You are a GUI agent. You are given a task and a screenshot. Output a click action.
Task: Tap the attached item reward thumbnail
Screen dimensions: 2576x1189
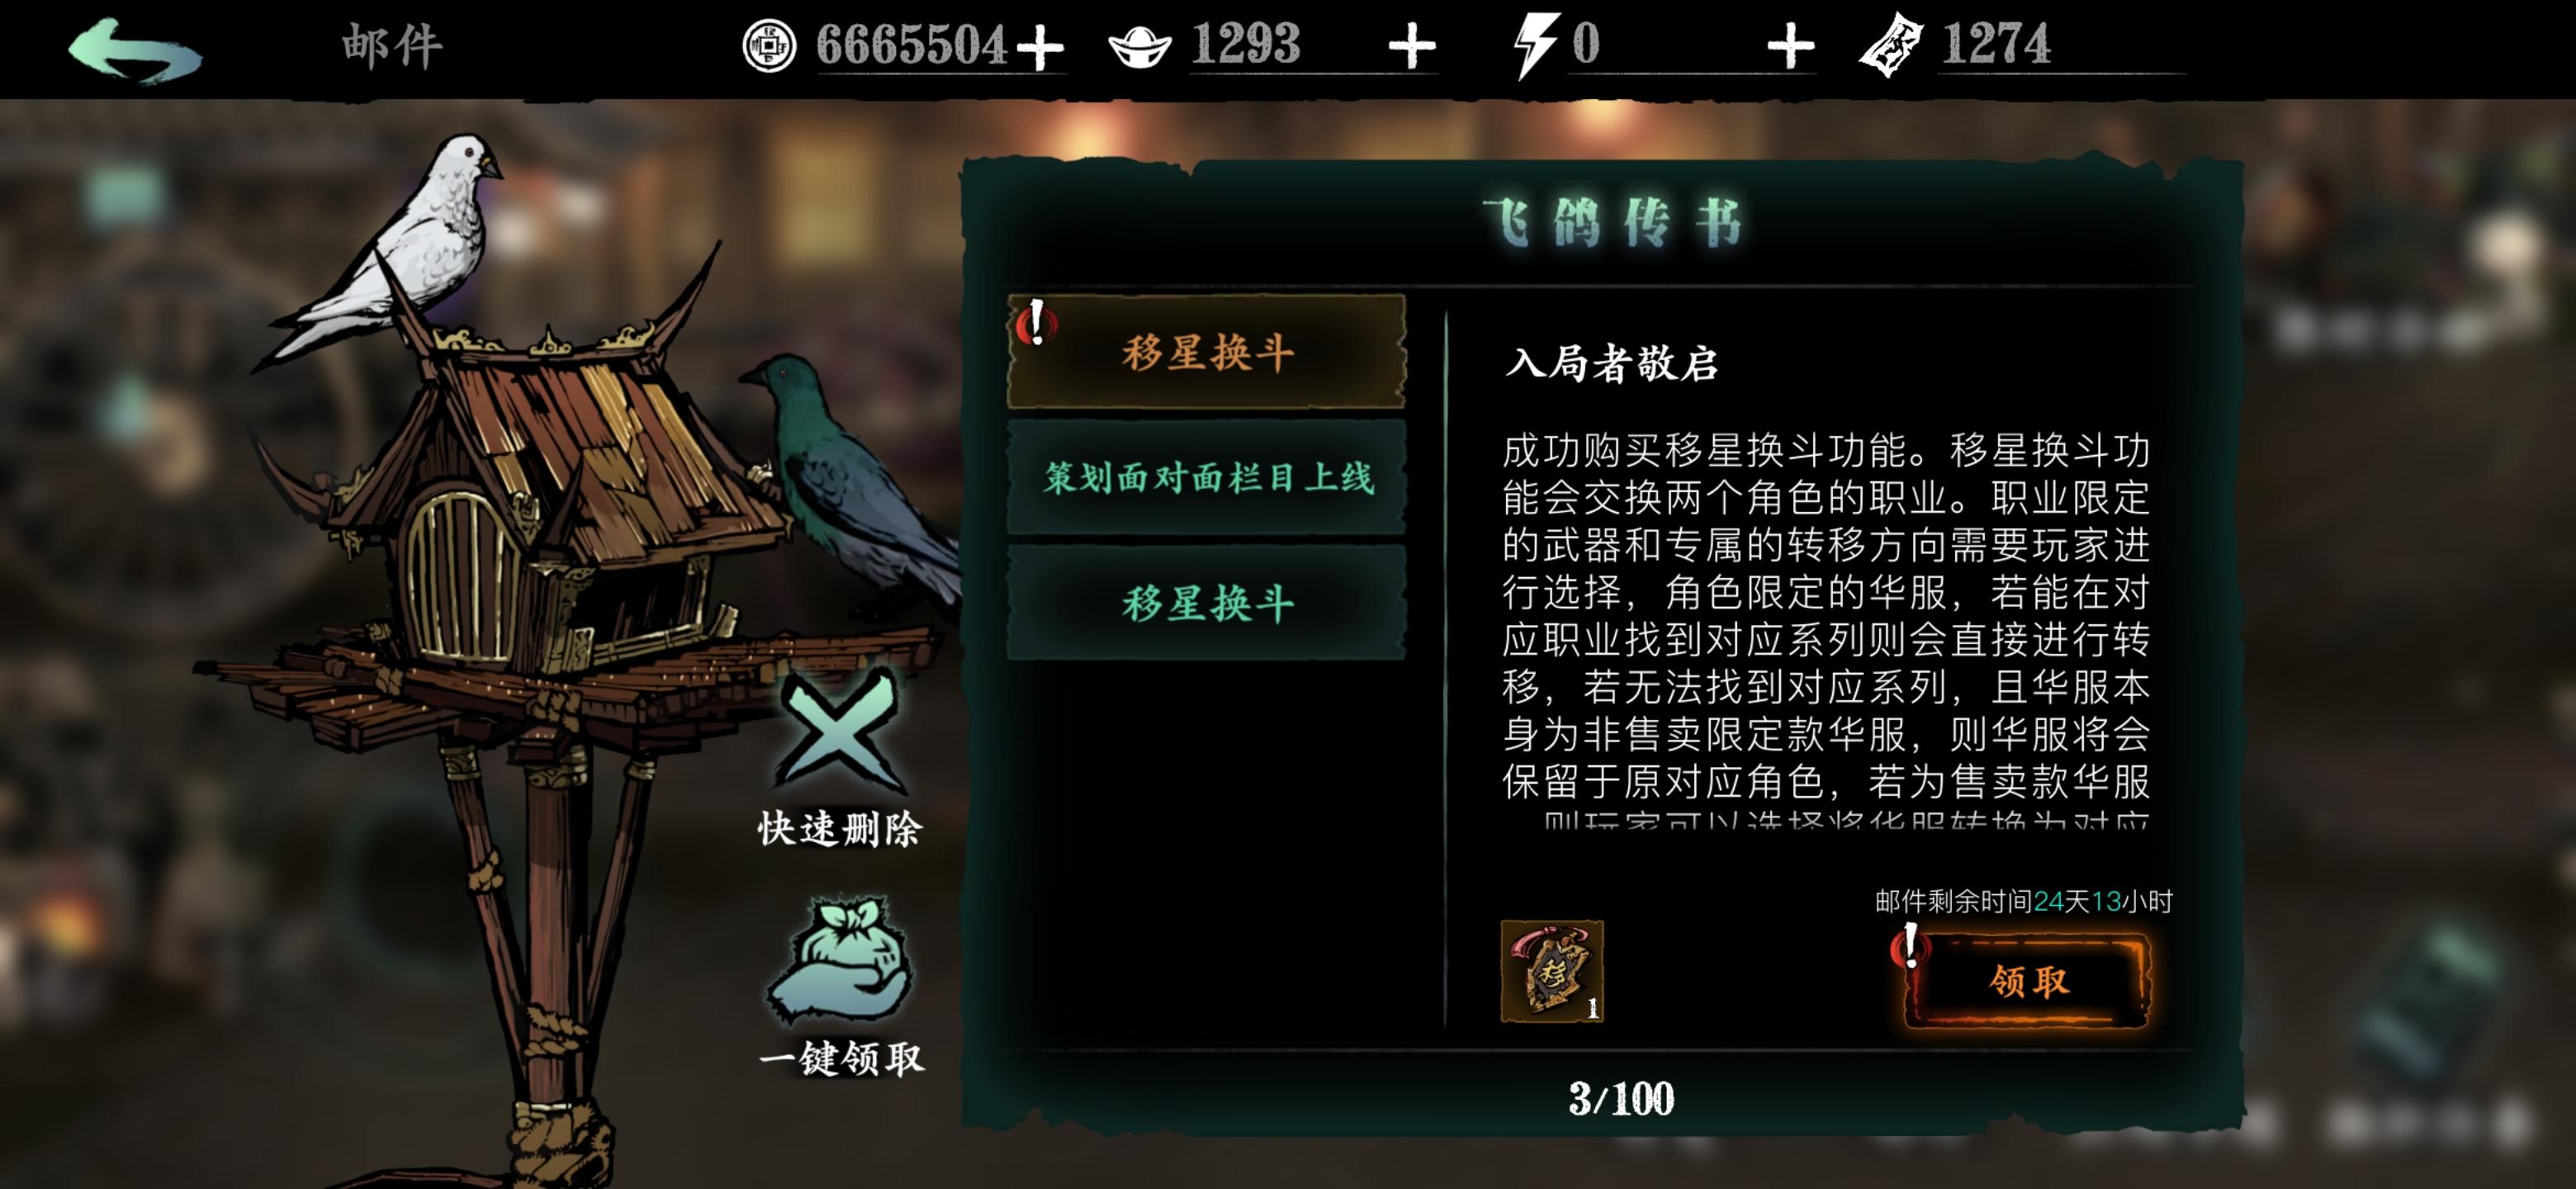[x=1552, y=971]
